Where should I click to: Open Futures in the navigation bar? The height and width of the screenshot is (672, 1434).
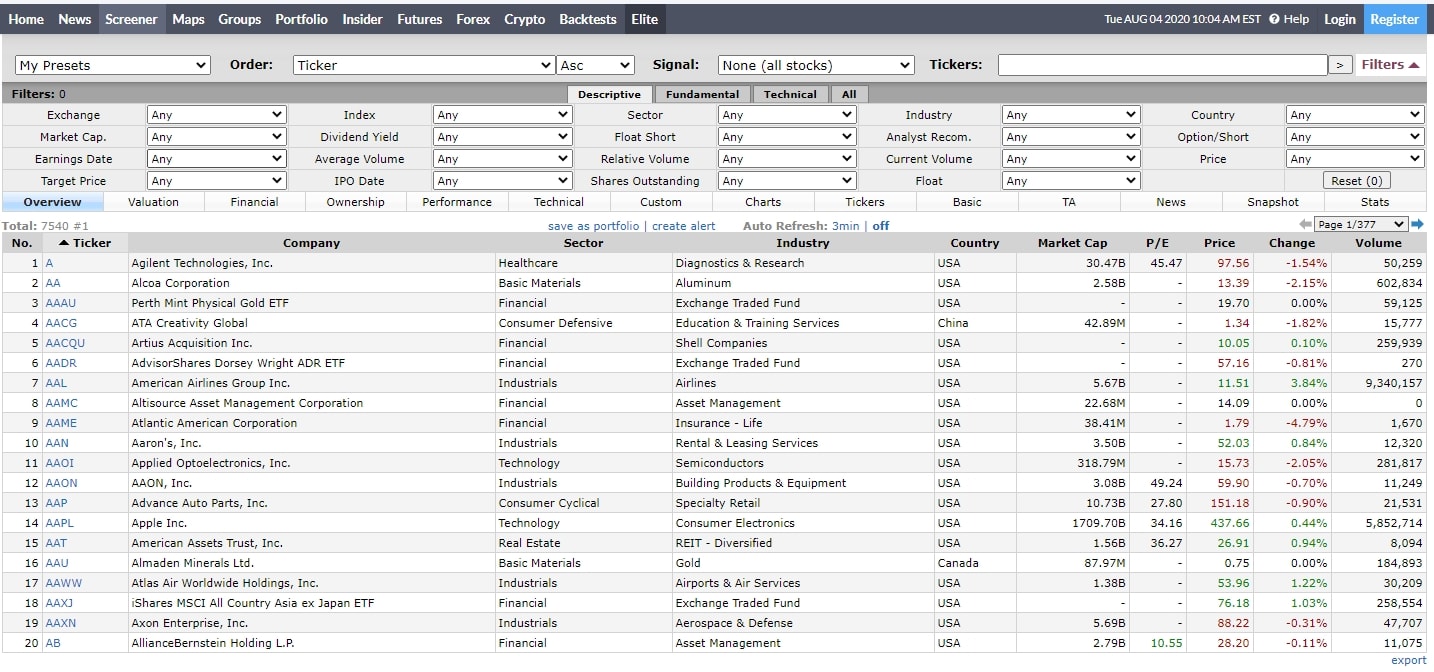[419, 19]
